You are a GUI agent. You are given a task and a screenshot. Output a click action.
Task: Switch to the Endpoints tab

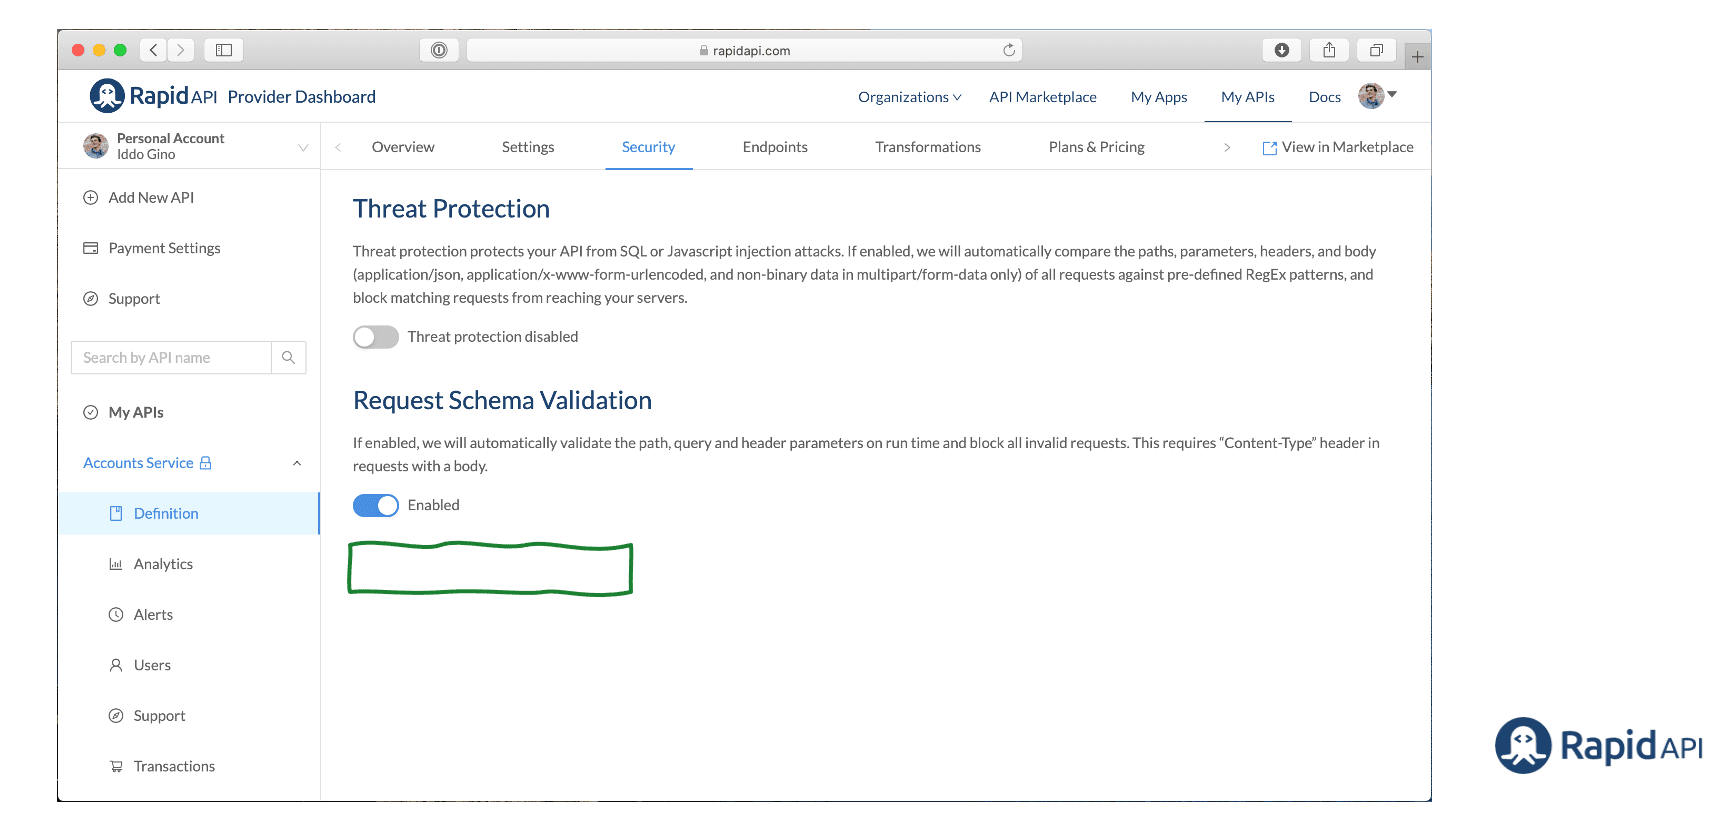[x=775, y=147]
